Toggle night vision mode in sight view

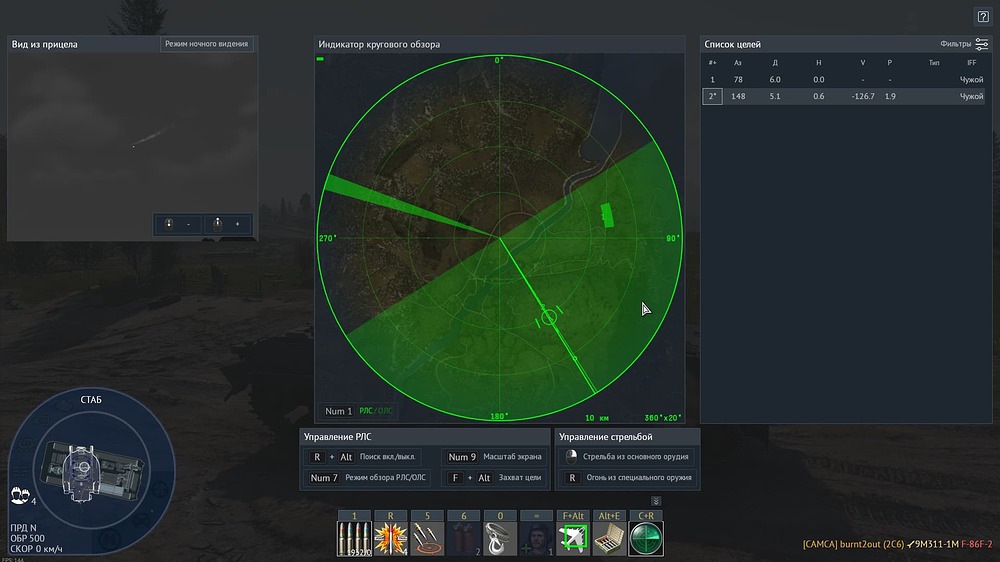pyautogui.click(x=207, y=44)
